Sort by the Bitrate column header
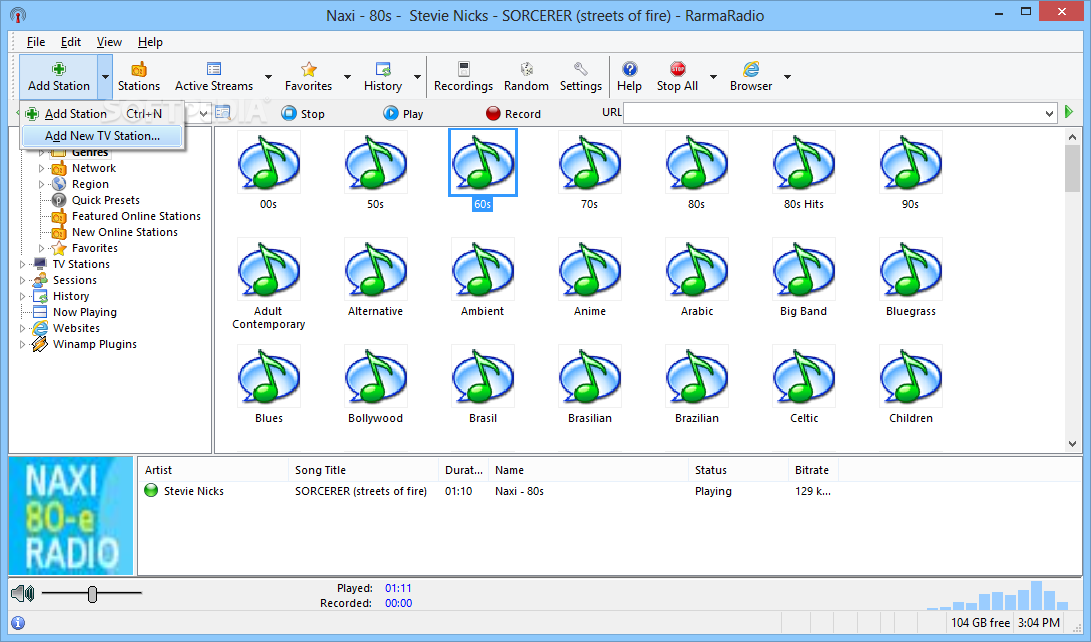1091x642 pixels. (x=813, y=470)
